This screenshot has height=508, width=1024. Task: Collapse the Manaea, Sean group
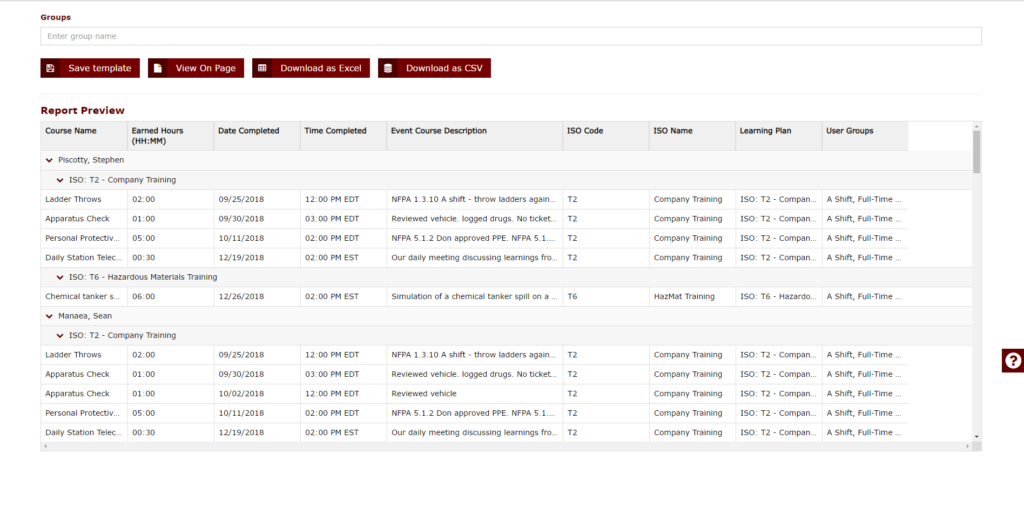(48, 316)
